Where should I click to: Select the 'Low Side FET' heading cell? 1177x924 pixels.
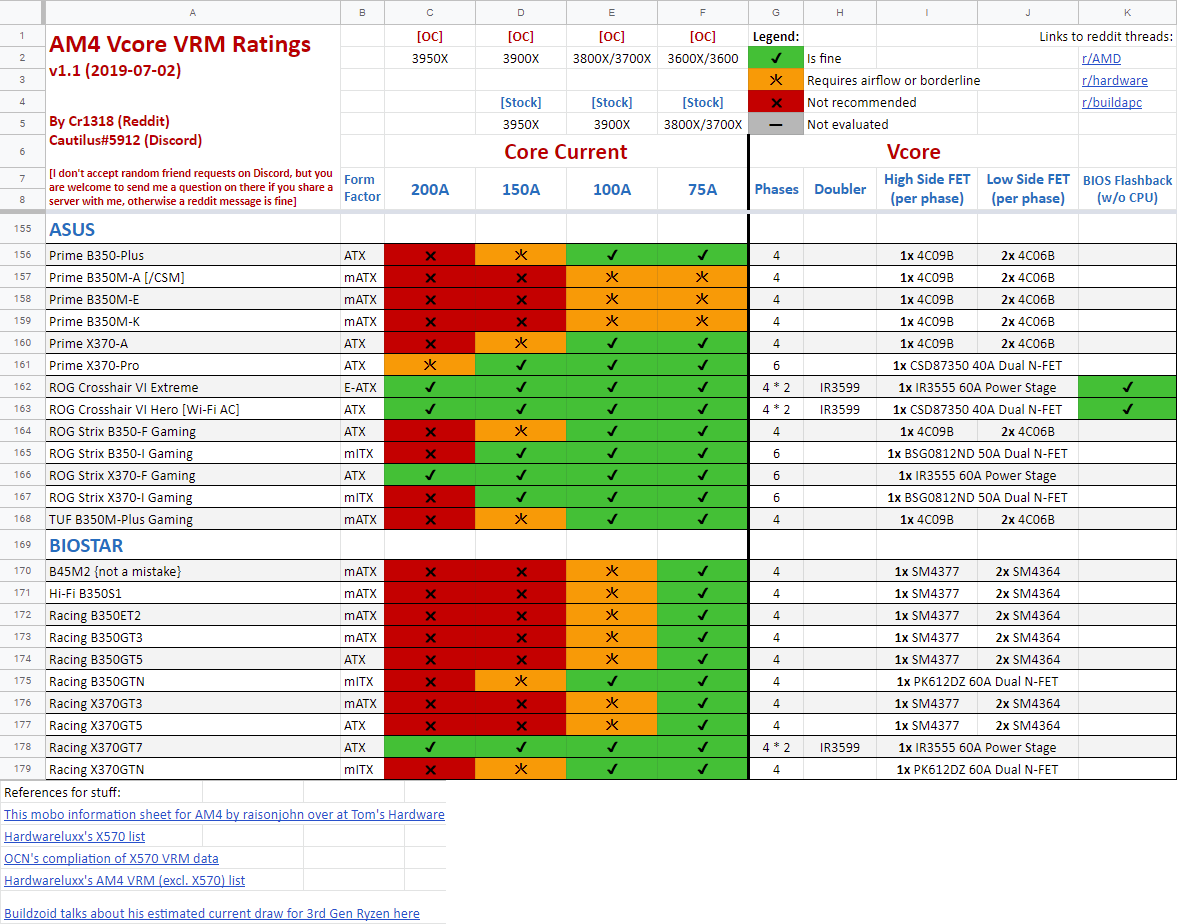pos(1028,189)
